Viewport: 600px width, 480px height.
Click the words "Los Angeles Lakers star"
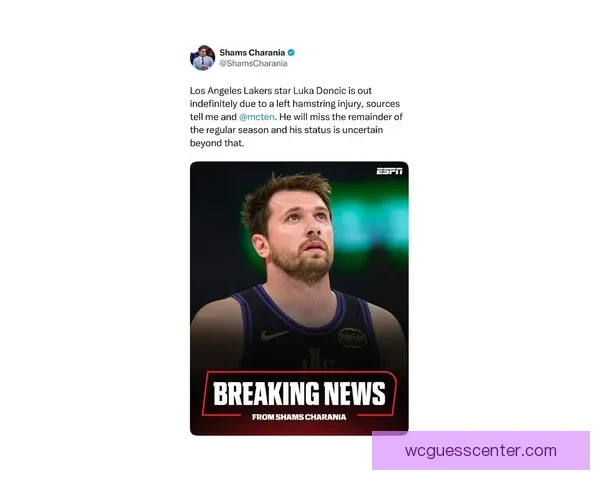click(240, 91)
